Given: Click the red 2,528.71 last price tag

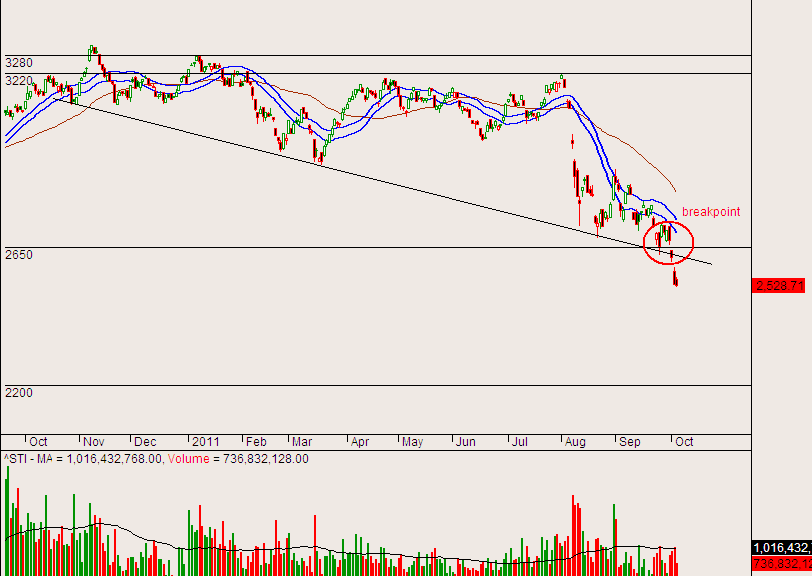Looking at the screenshot, I should click(780, 286).
